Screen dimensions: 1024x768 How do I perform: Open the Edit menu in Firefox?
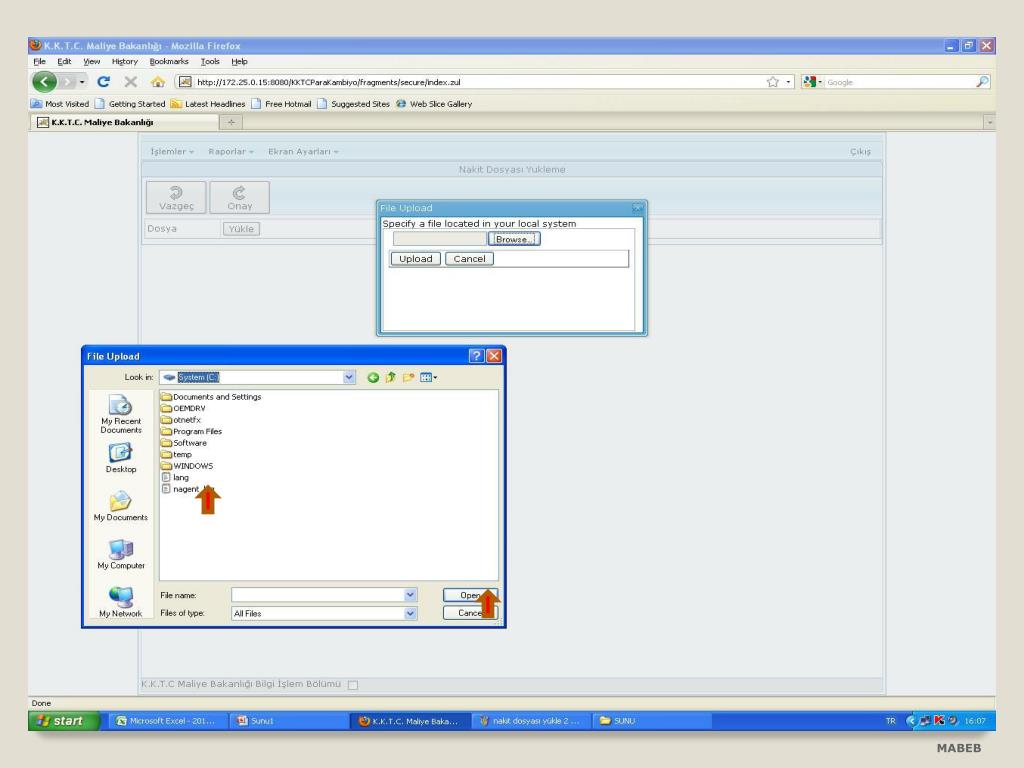pyautogui.click(x=64, y=61)
